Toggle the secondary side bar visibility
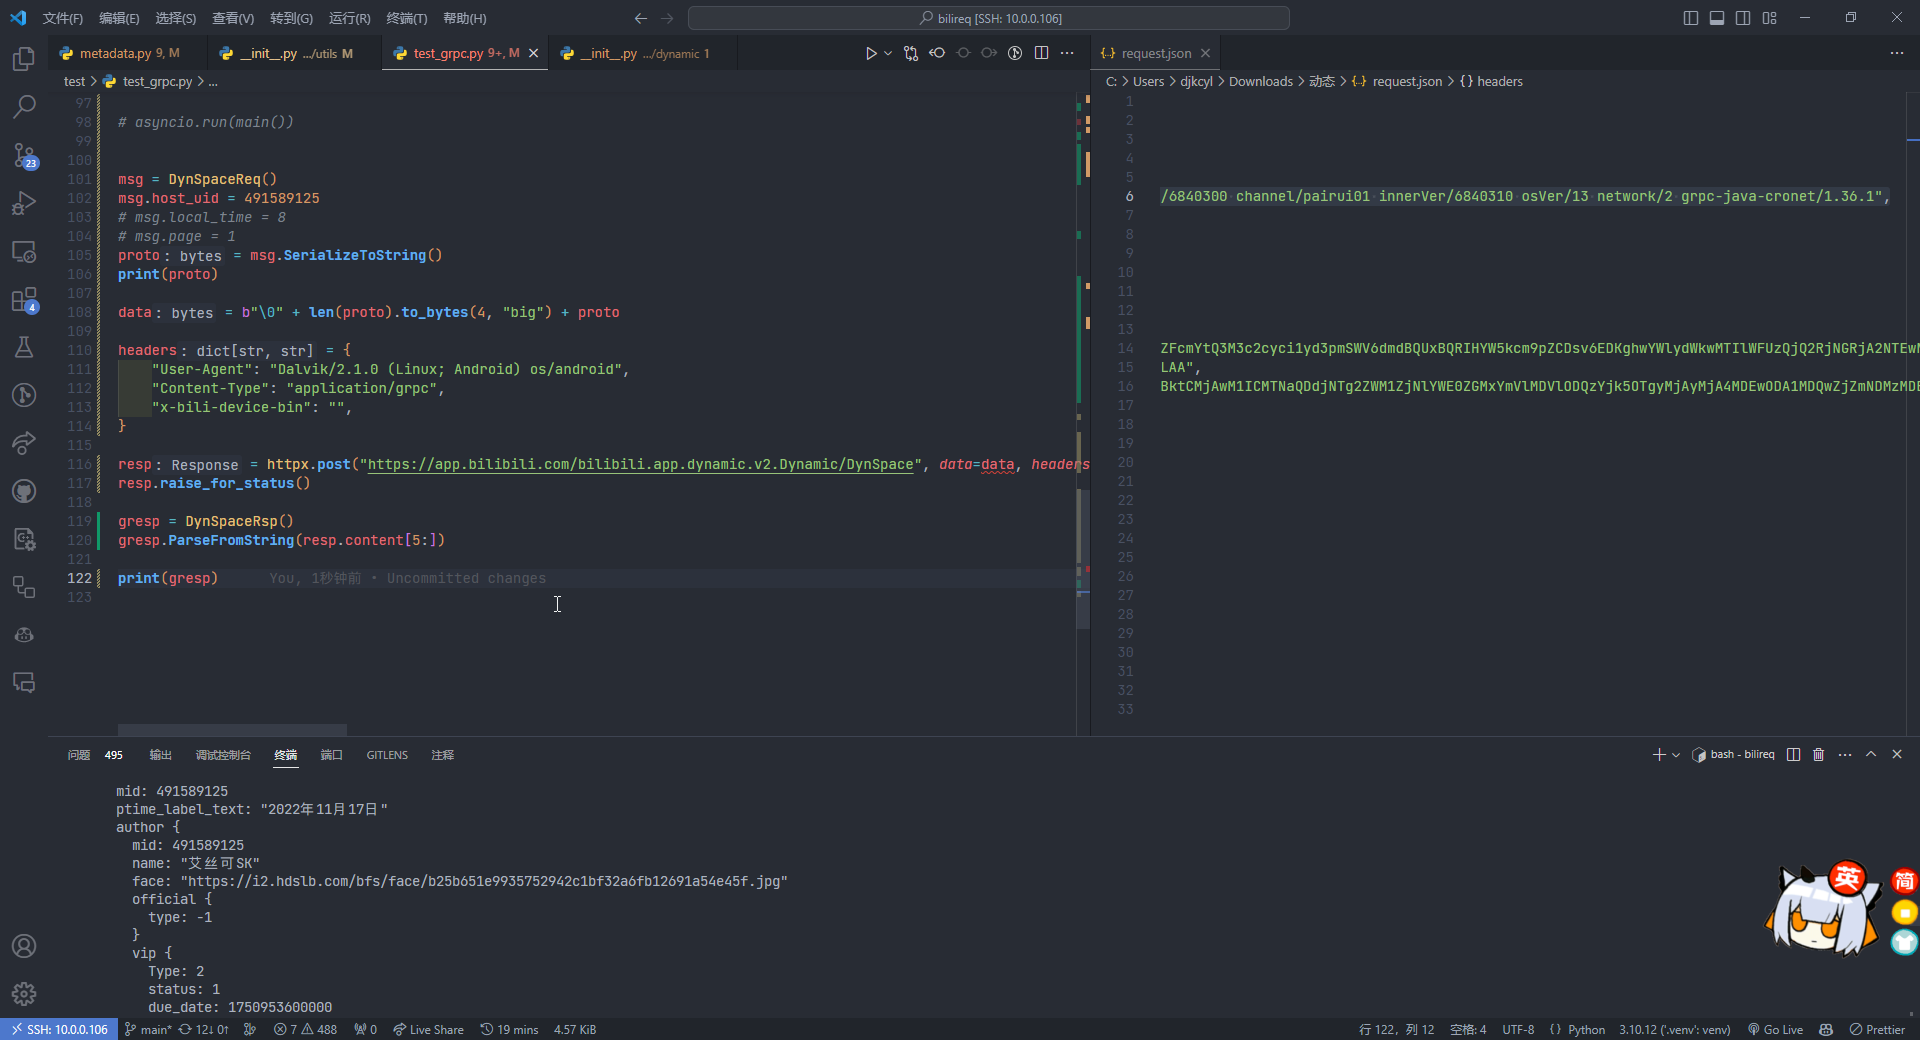The height and width of the screenshot is (1040, 1920). (1743, 17)
